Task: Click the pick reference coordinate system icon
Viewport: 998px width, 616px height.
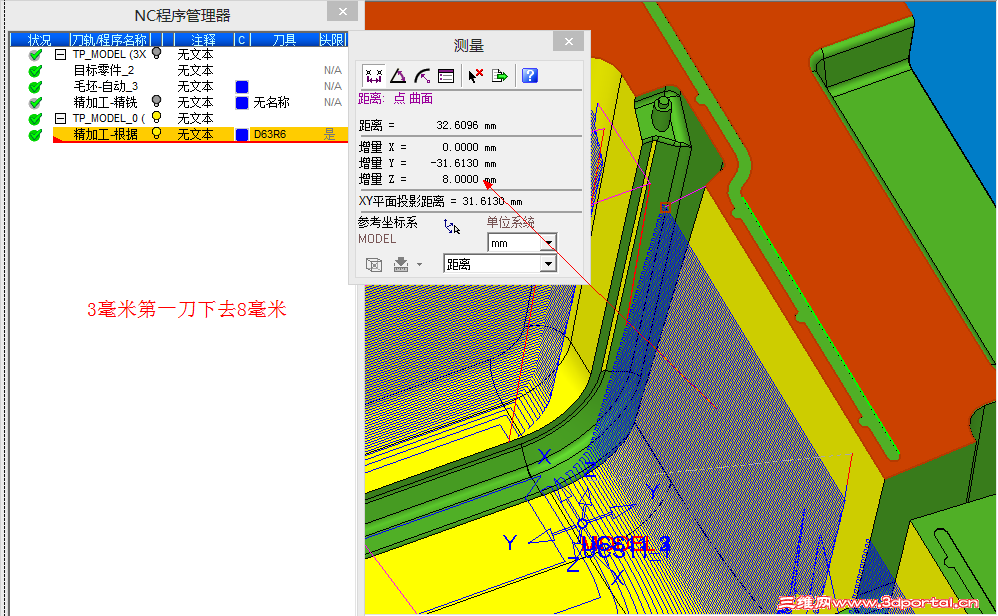Action: point(452,227)
